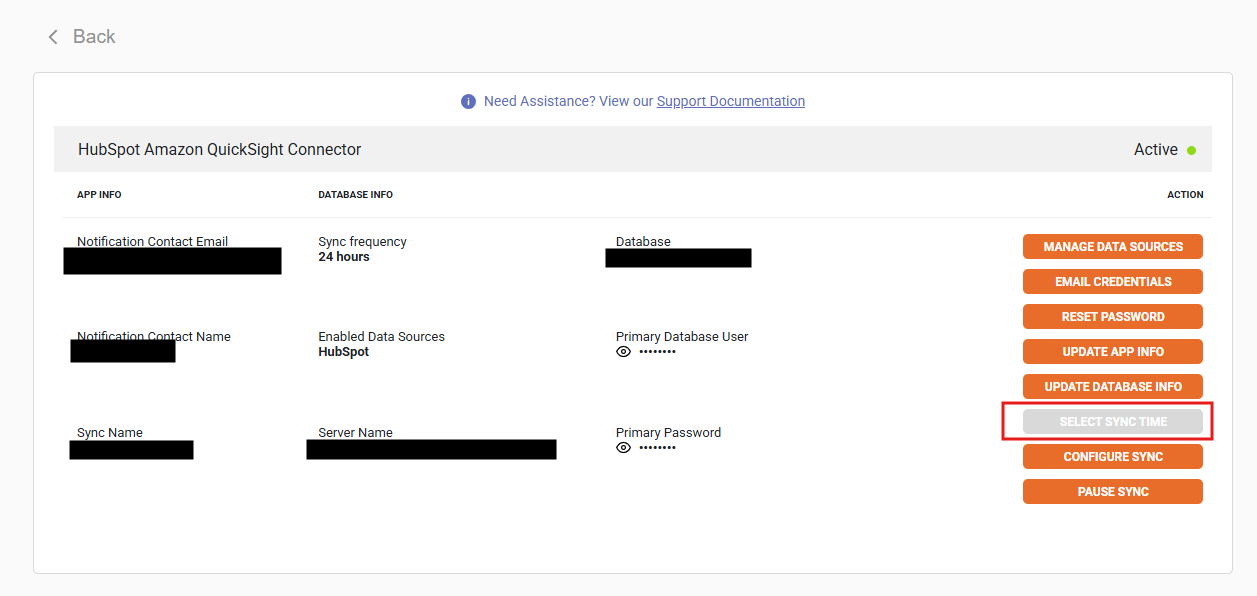Viewport: 1257px width, 596px height.
Task: Select the HubSpot enabled data source text
Action: click(x=343, y=352)
